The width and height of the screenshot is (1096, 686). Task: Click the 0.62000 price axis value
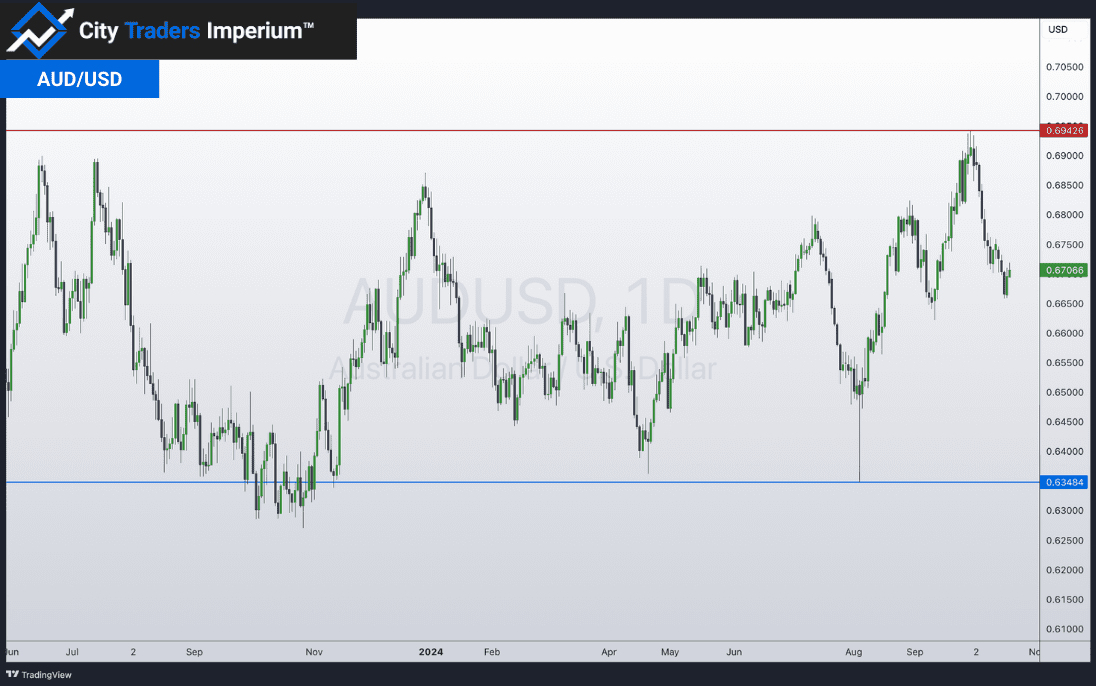pyautogui.click(x=1065, y=570)
